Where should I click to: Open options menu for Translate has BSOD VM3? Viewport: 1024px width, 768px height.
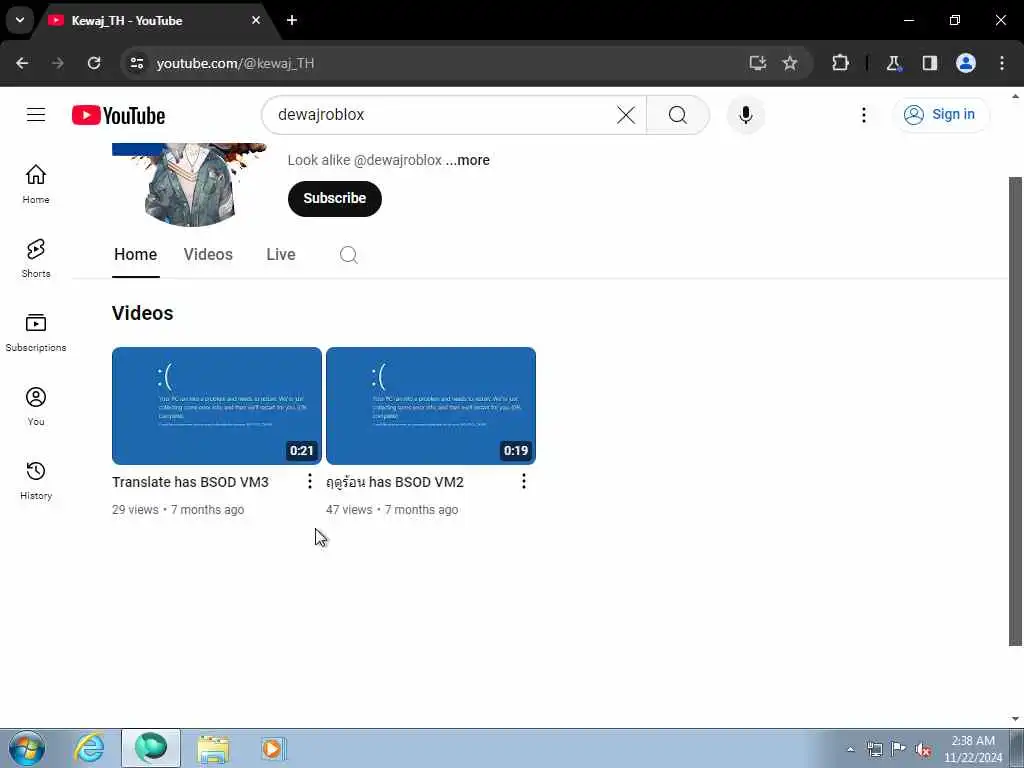coord(310,481)
